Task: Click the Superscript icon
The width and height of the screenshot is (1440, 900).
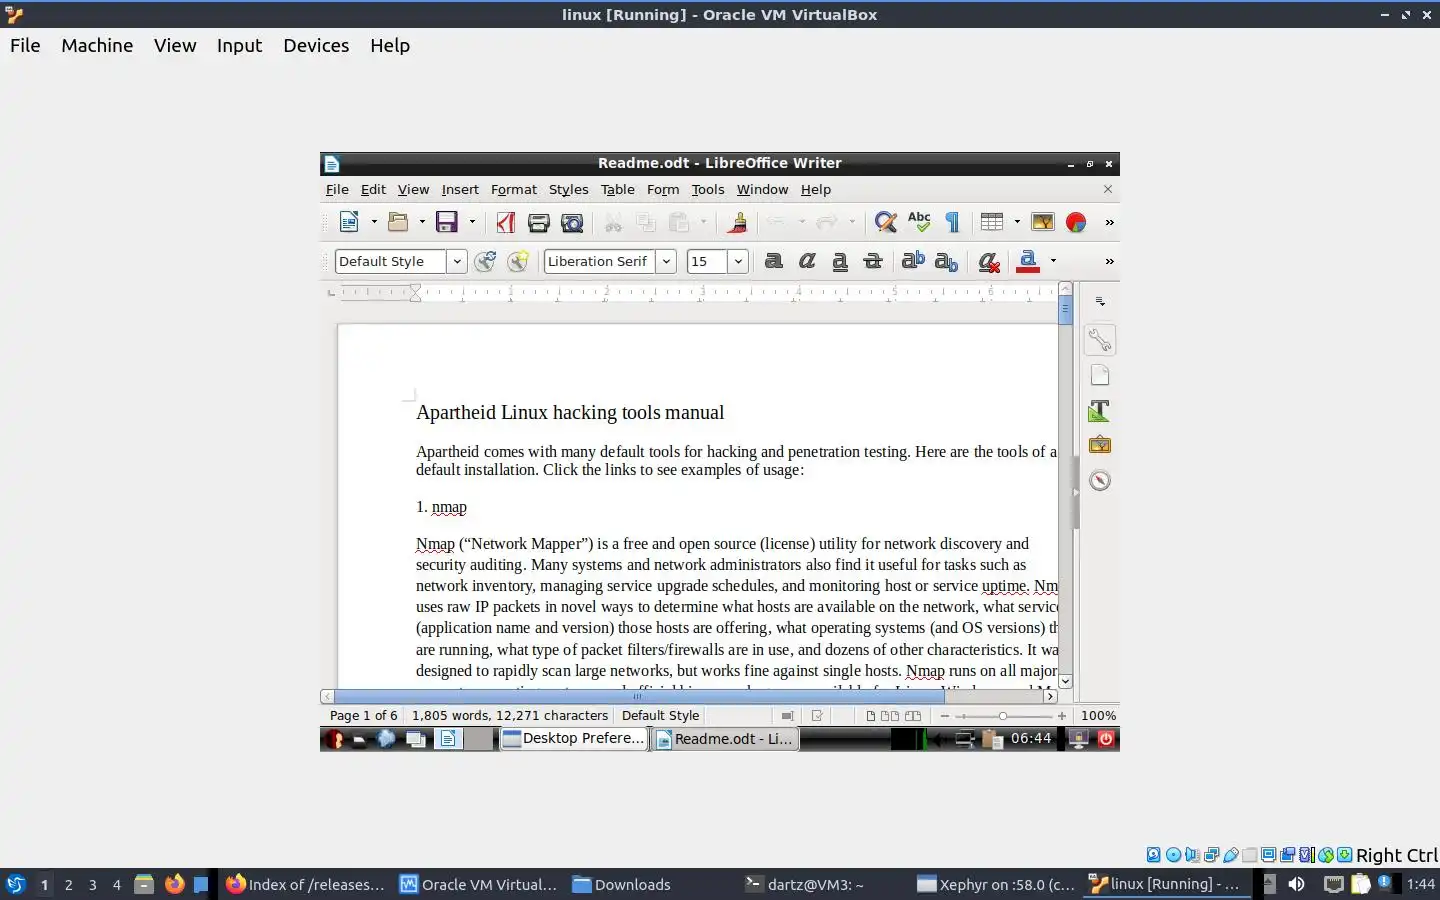Action: (913, 261)
